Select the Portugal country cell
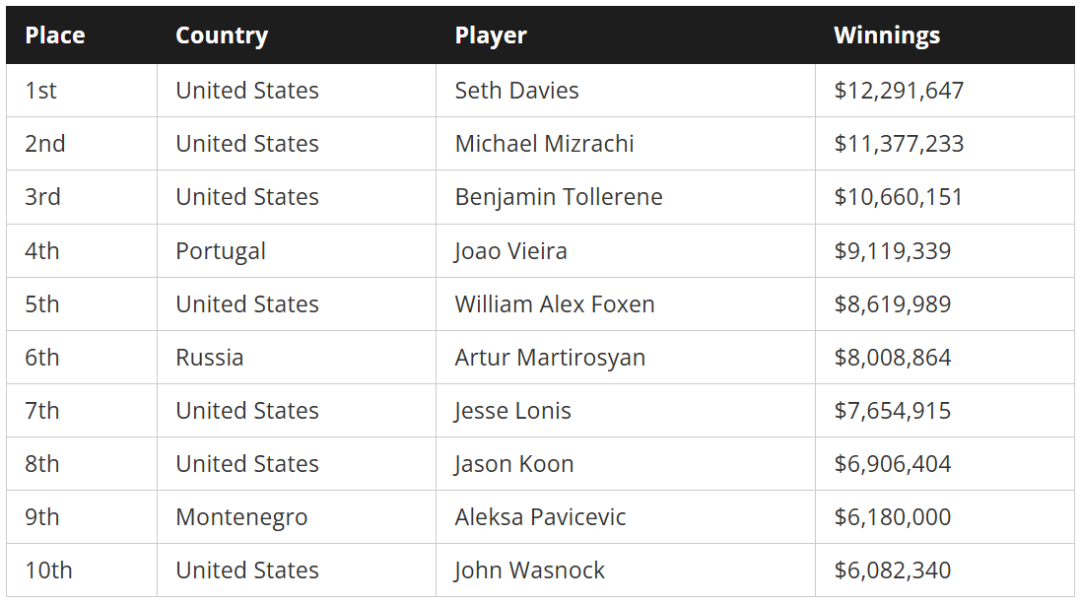The image size is (1080, 603). click(x=296, y=251)
